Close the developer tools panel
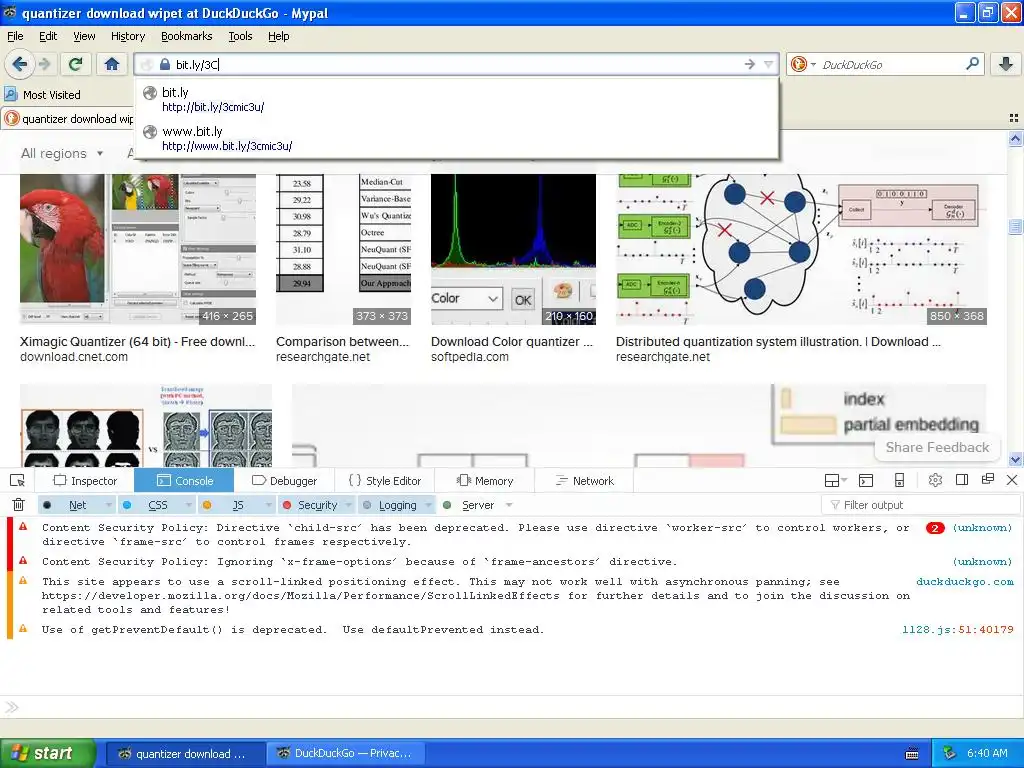 click(1012, 480)
